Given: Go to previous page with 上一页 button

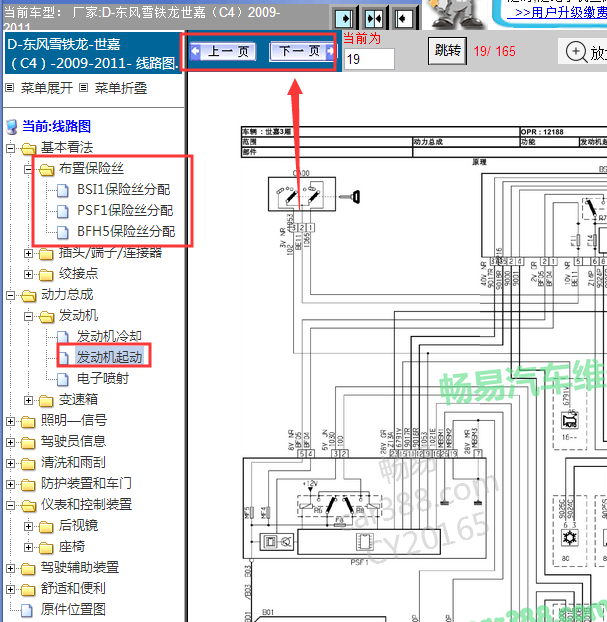Looking at the screenshot, I should (223, 52).
